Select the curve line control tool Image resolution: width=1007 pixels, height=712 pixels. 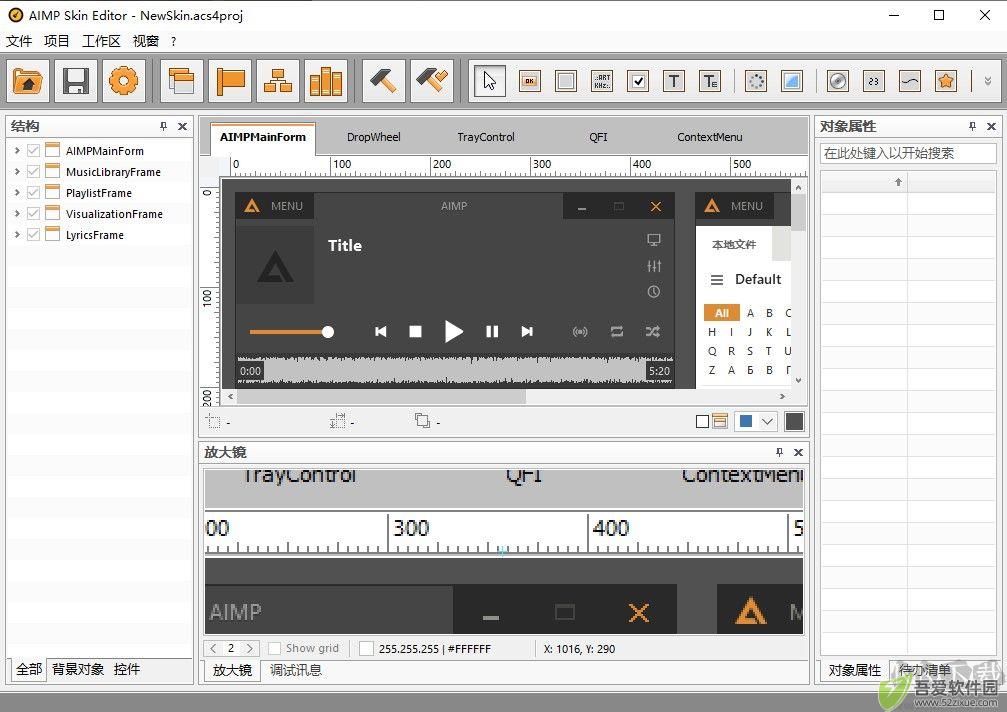910,81
